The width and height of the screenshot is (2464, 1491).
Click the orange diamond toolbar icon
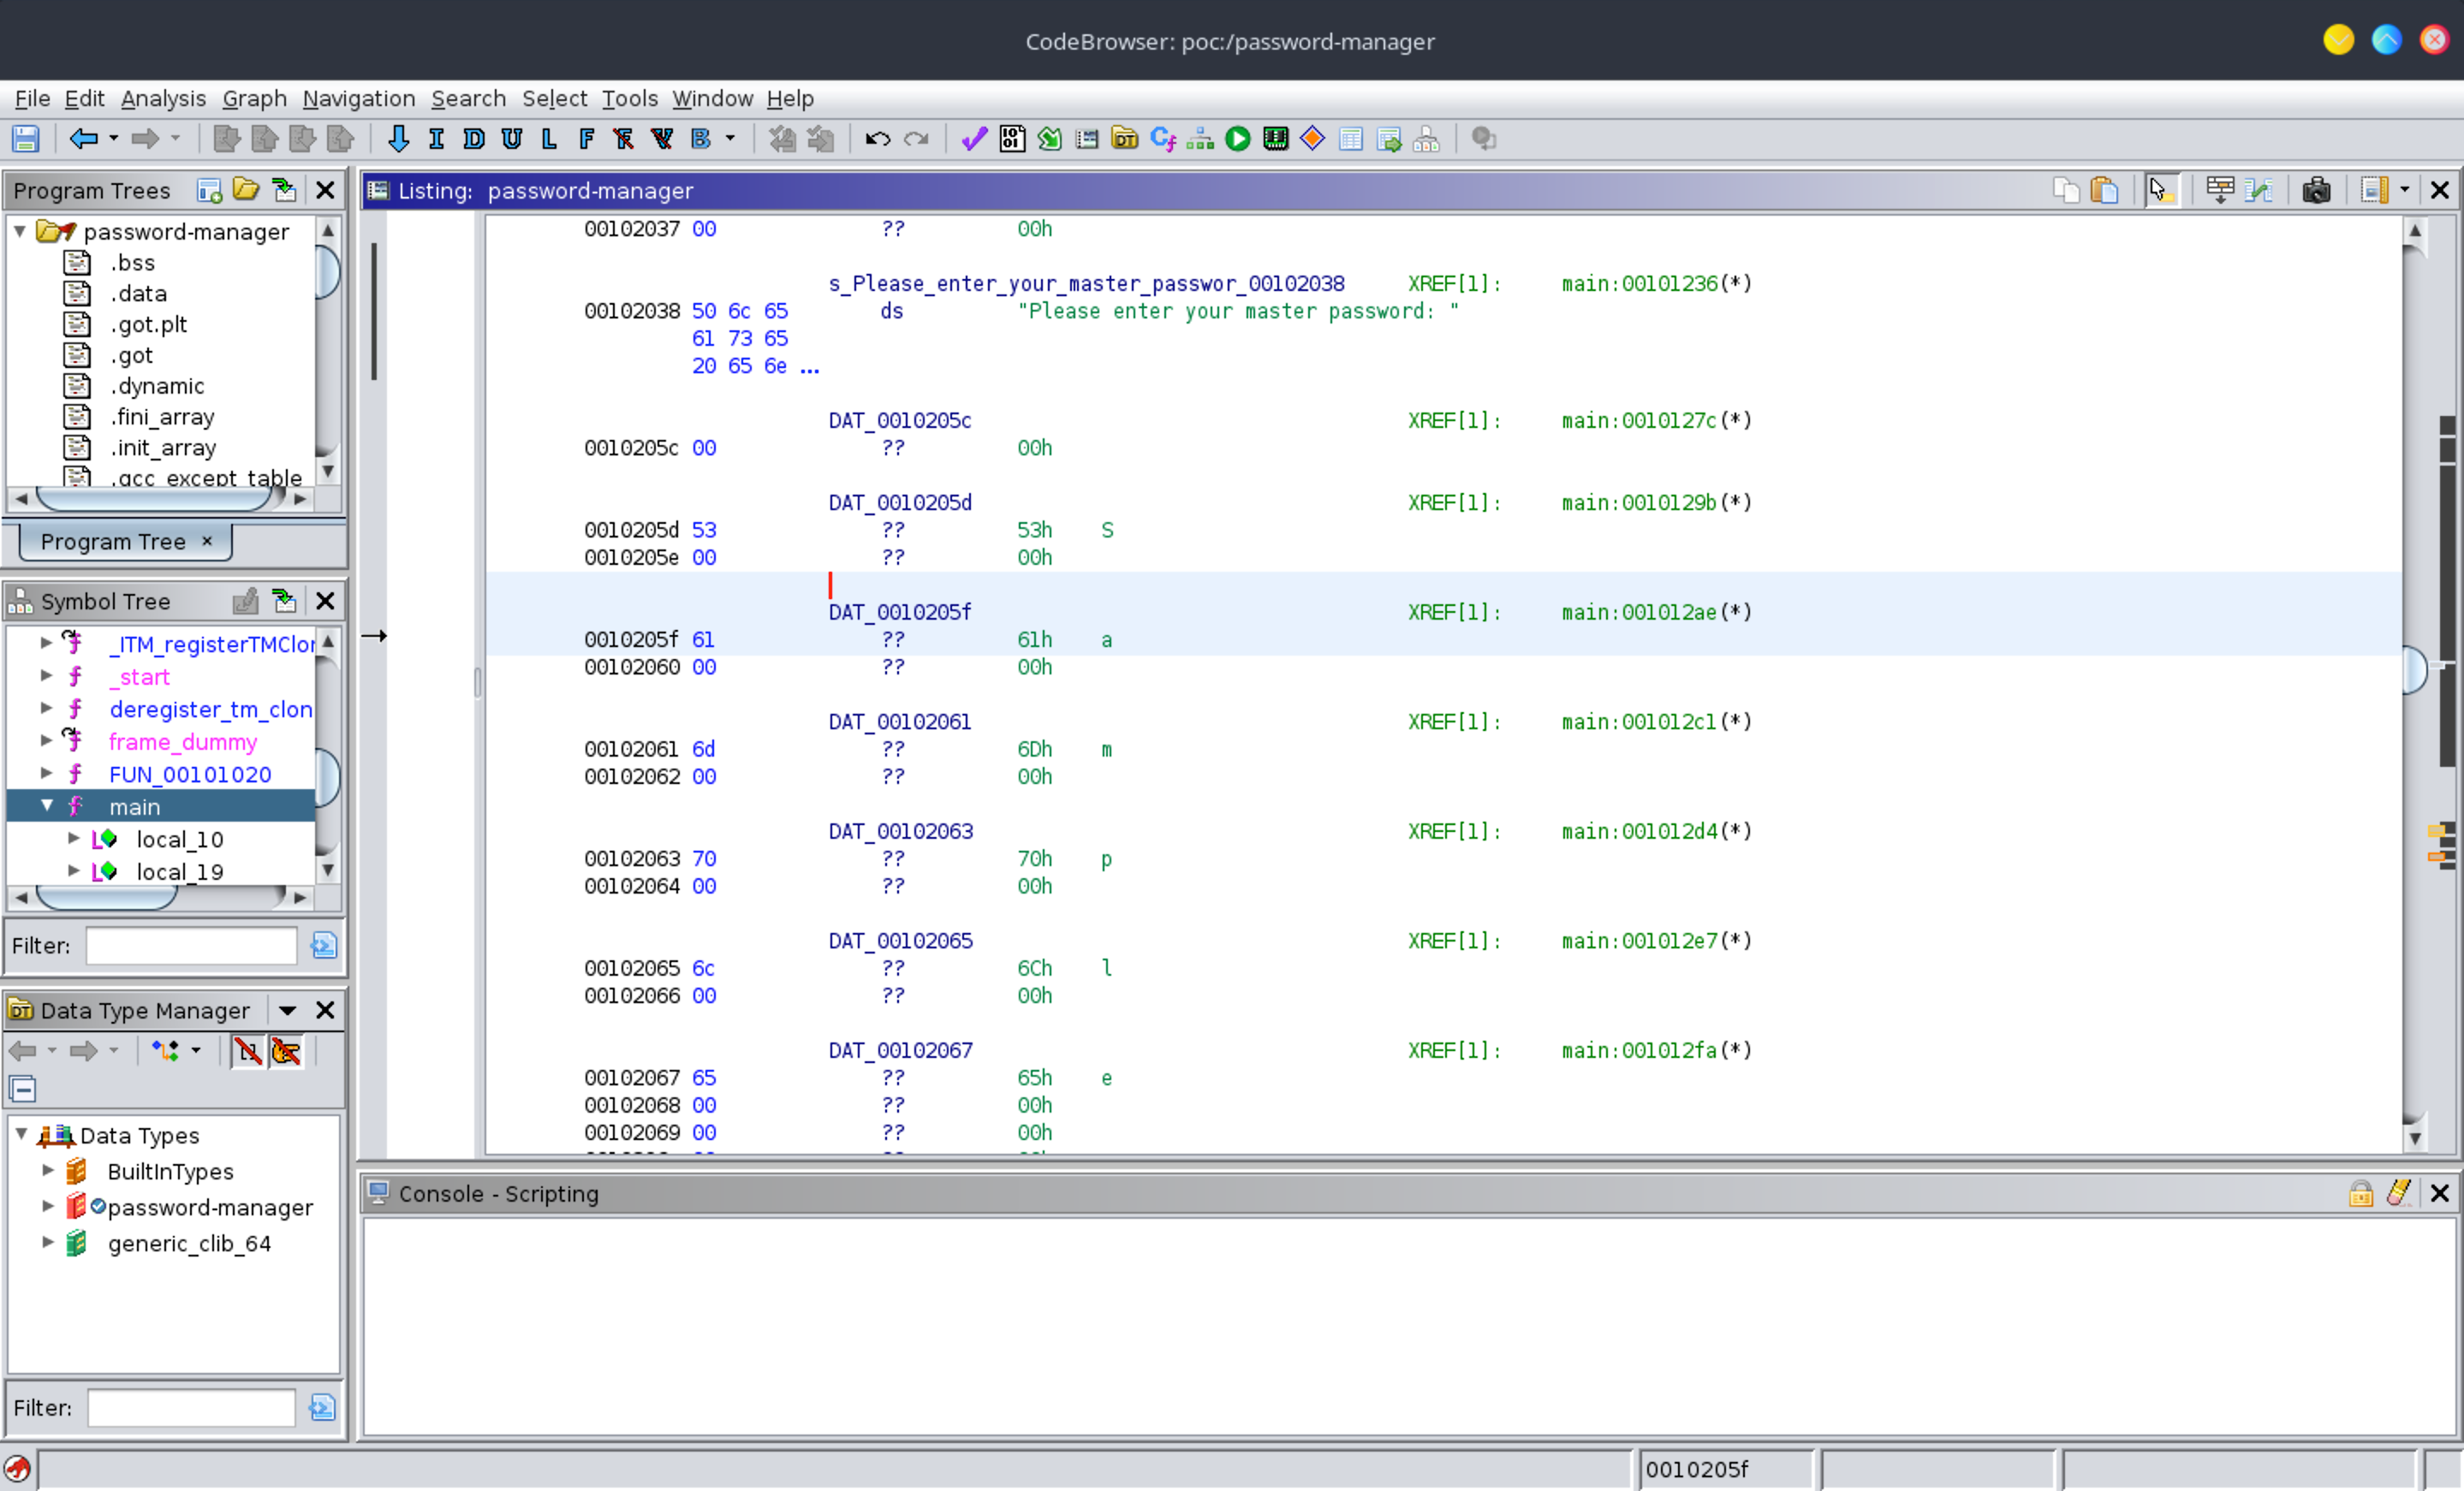coord(1313,139)
